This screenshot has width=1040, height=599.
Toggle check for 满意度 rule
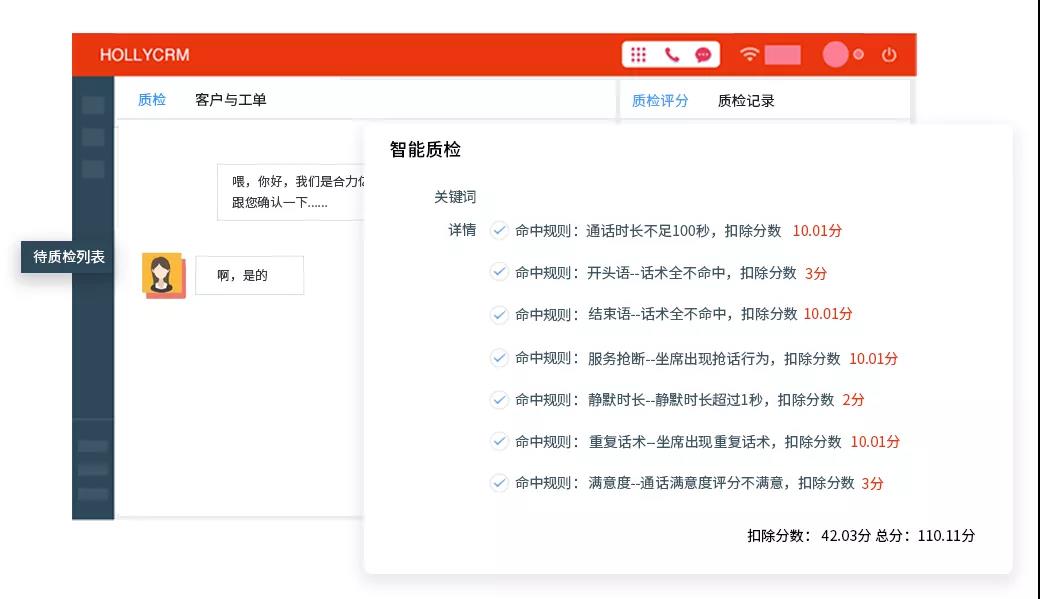tap(499, 483)
